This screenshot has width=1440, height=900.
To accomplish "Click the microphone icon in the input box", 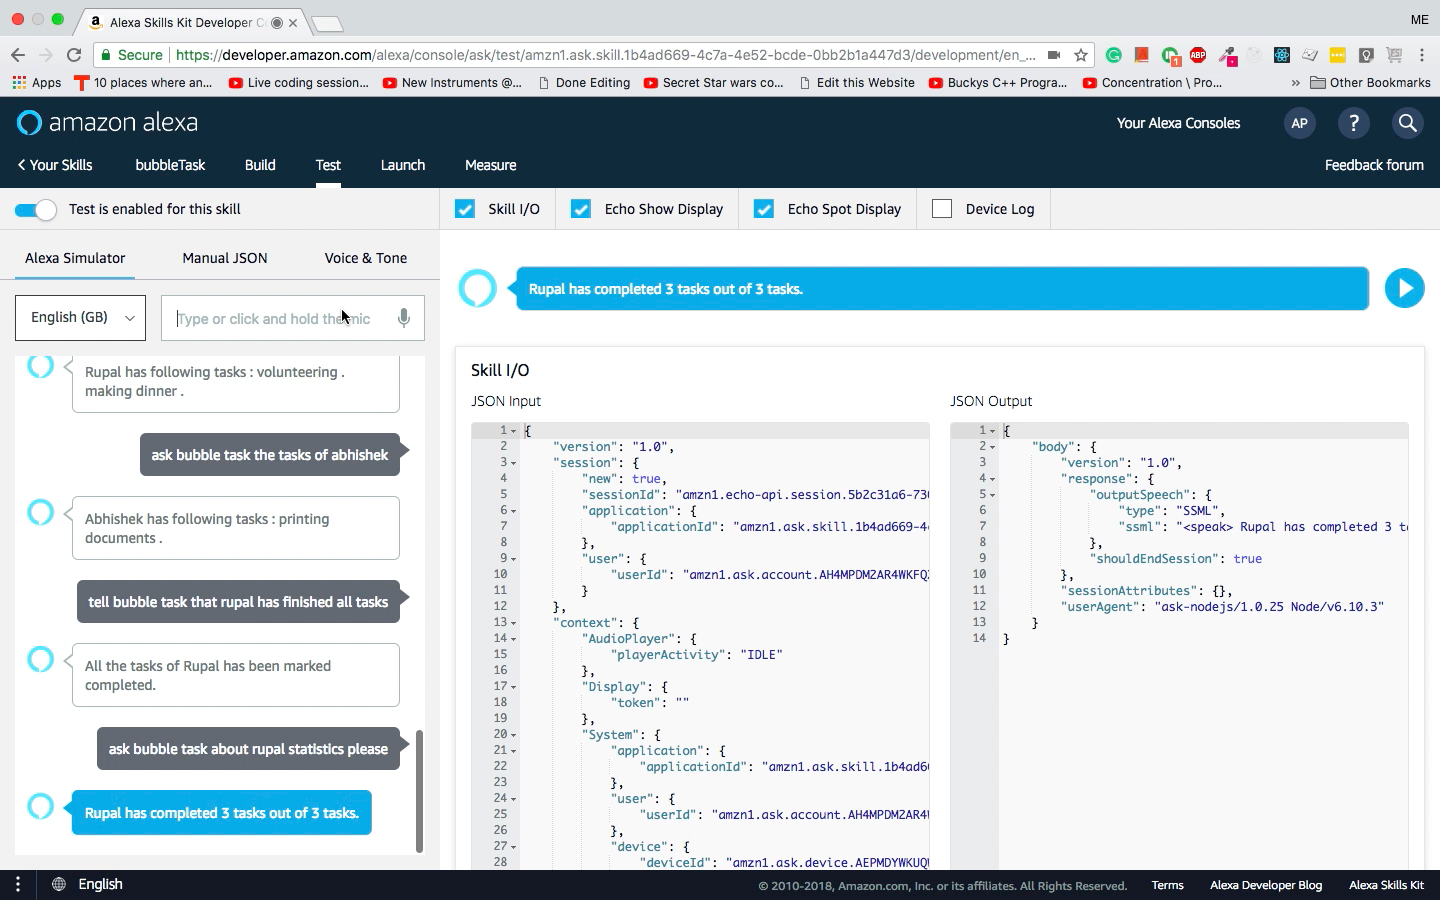I will [x=403, y=318].
